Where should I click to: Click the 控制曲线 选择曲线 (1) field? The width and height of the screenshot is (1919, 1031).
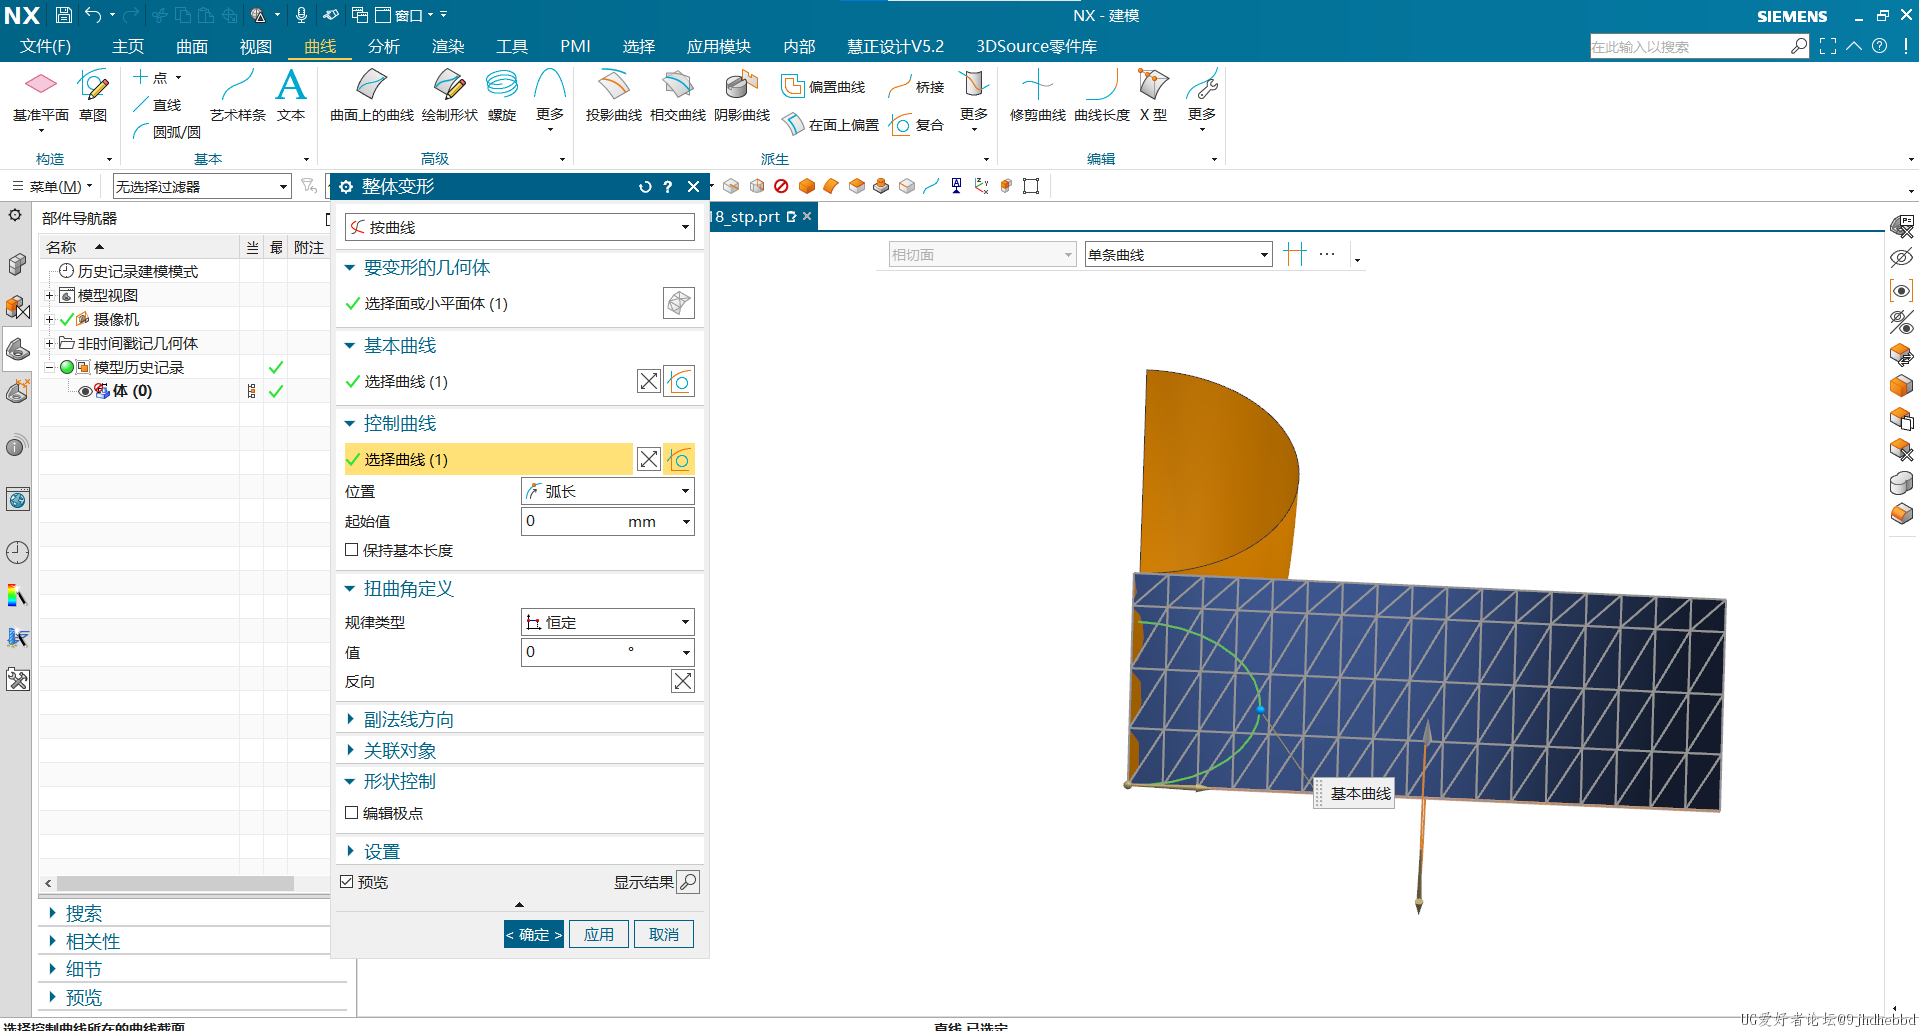tap(488, 459)
